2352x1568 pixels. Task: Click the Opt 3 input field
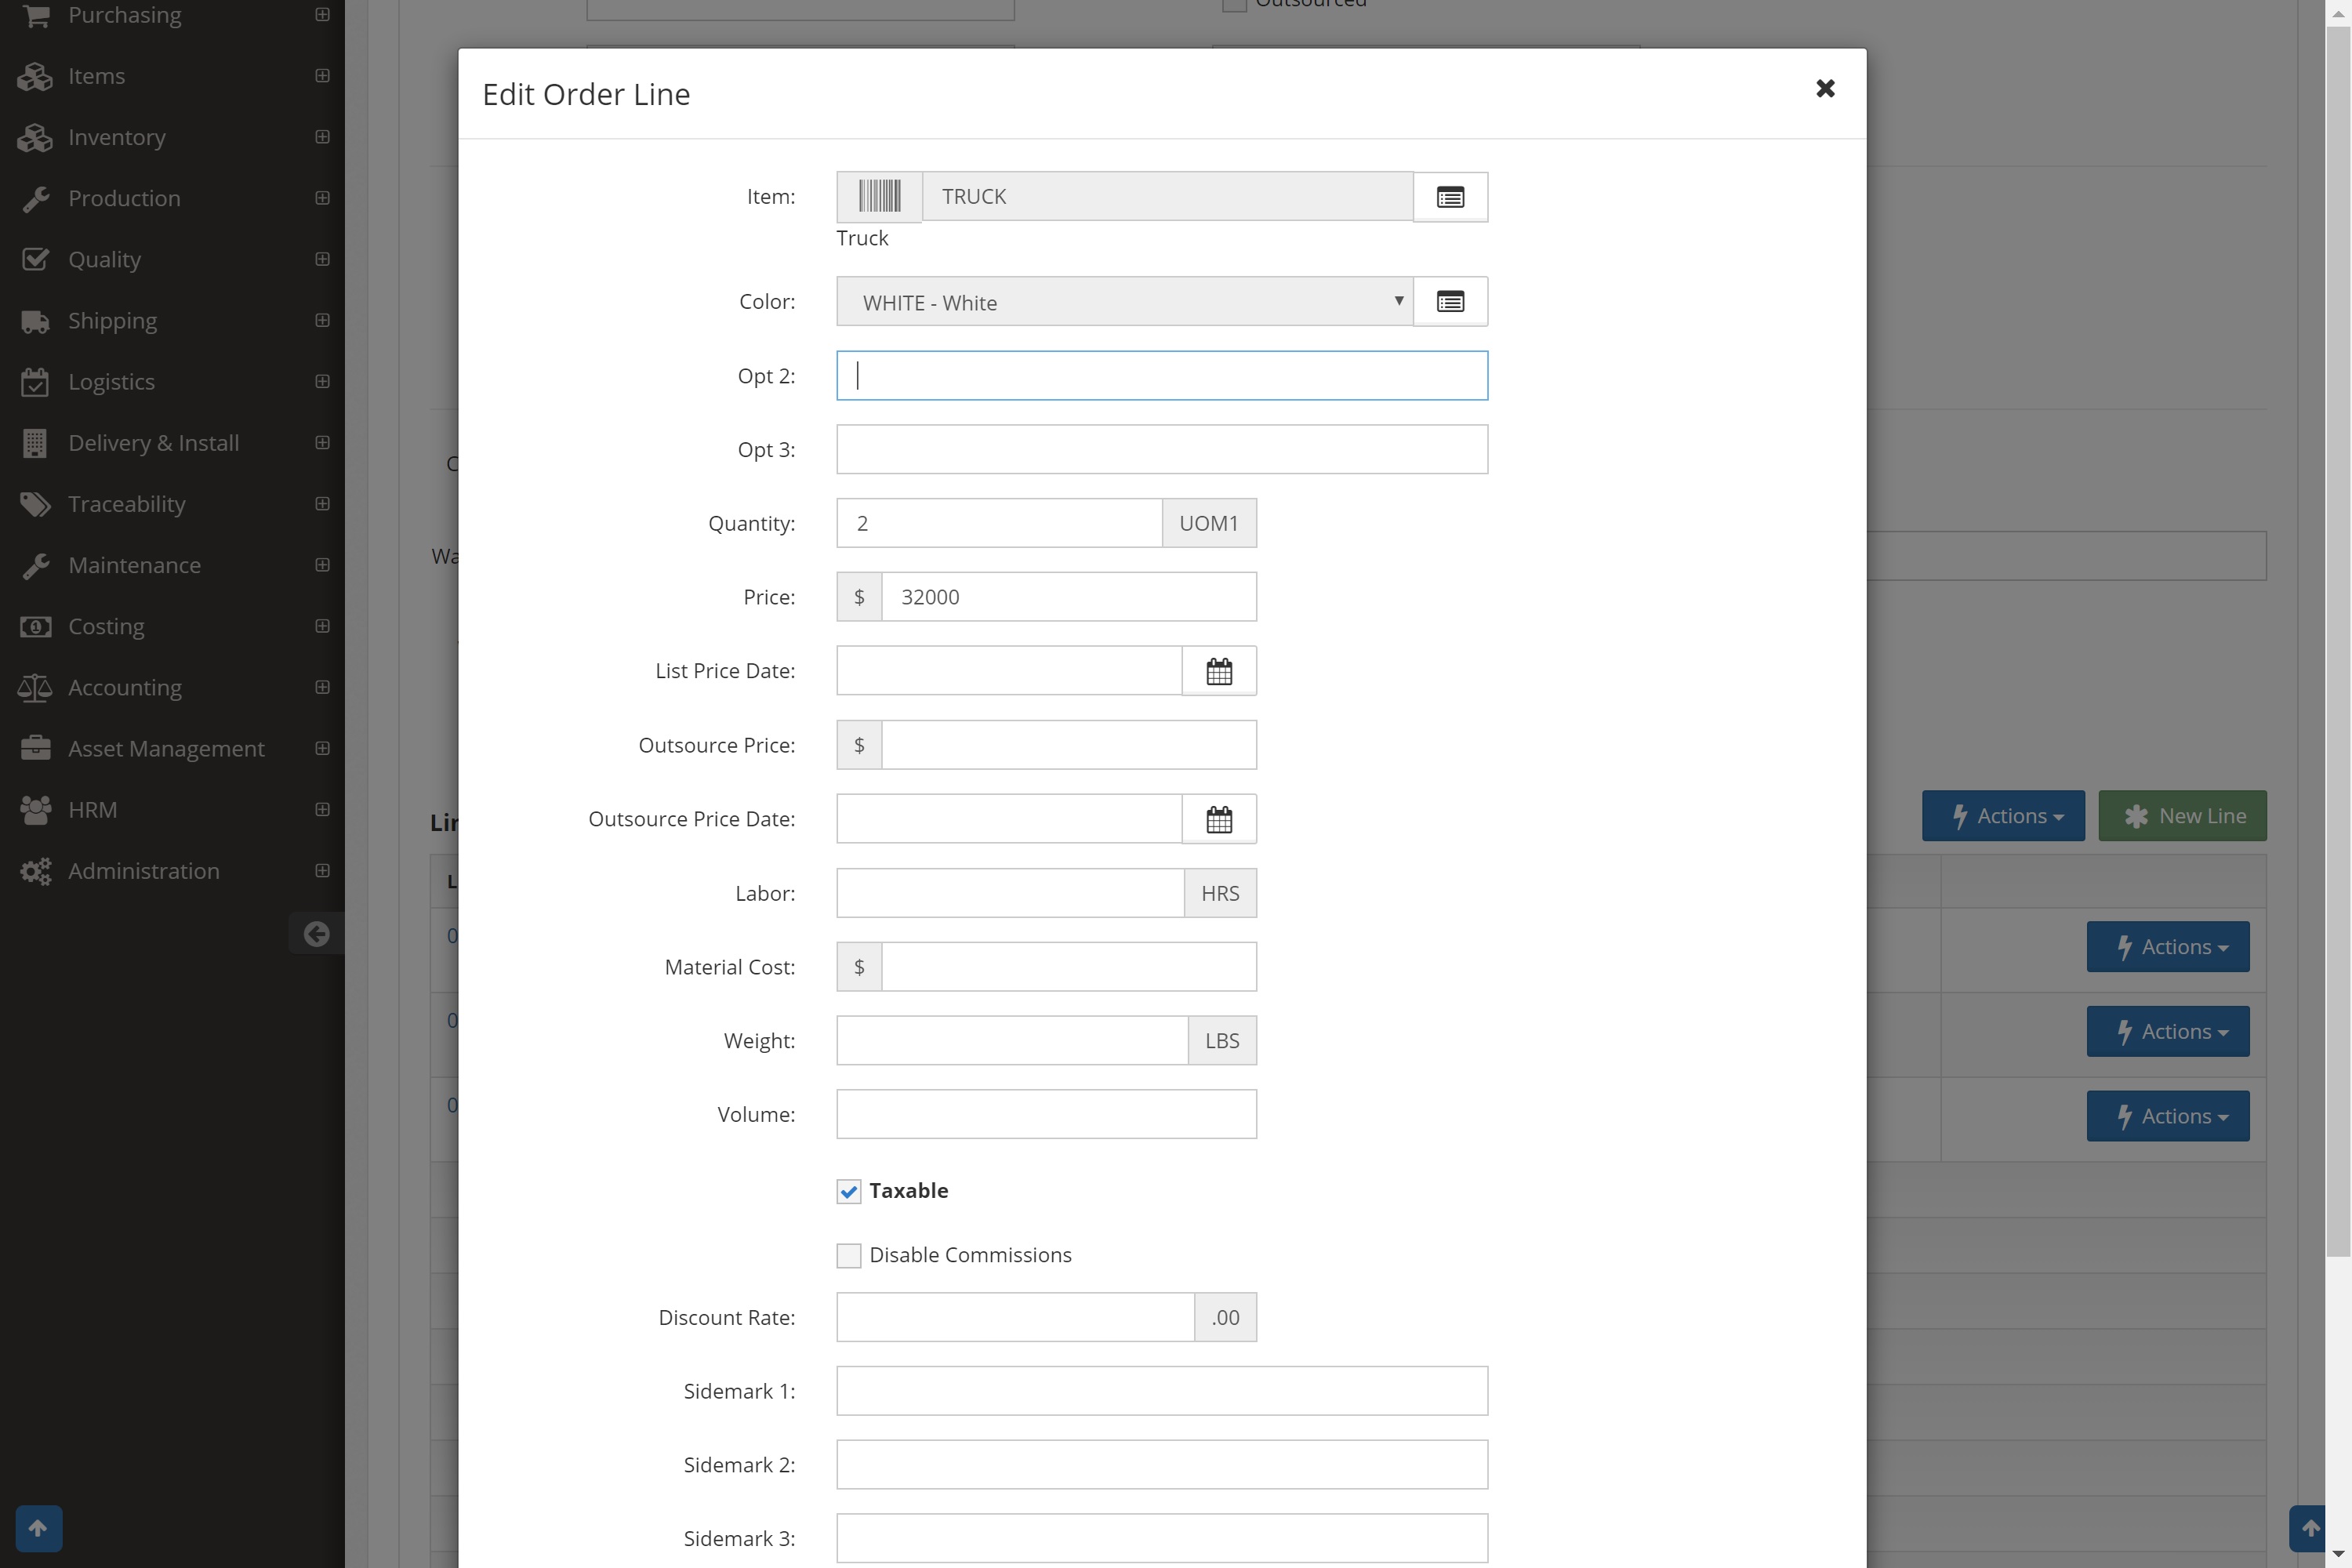point(1162,450)
